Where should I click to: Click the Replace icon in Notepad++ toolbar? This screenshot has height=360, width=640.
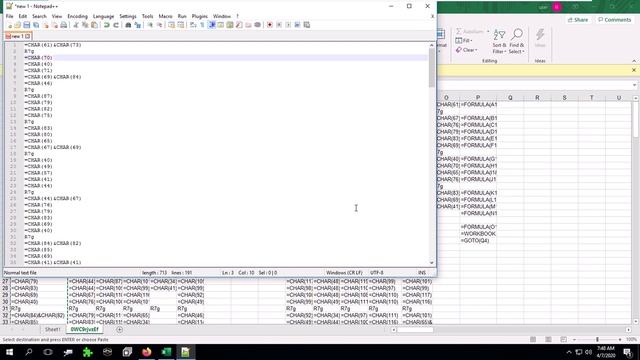pyautogui.click(x=138, y=25)
